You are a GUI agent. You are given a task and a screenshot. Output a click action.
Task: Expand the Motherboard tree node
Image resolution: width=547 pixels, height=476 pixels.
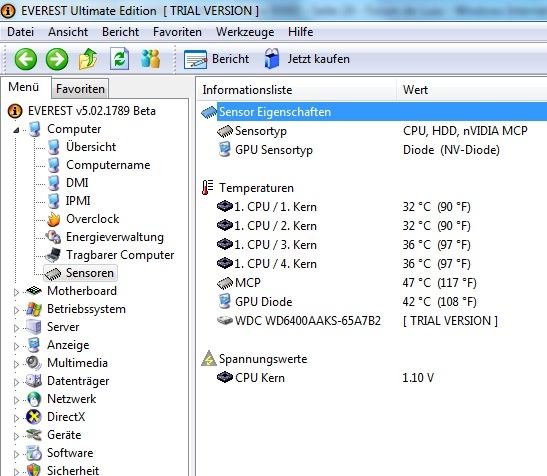point(16,292)
